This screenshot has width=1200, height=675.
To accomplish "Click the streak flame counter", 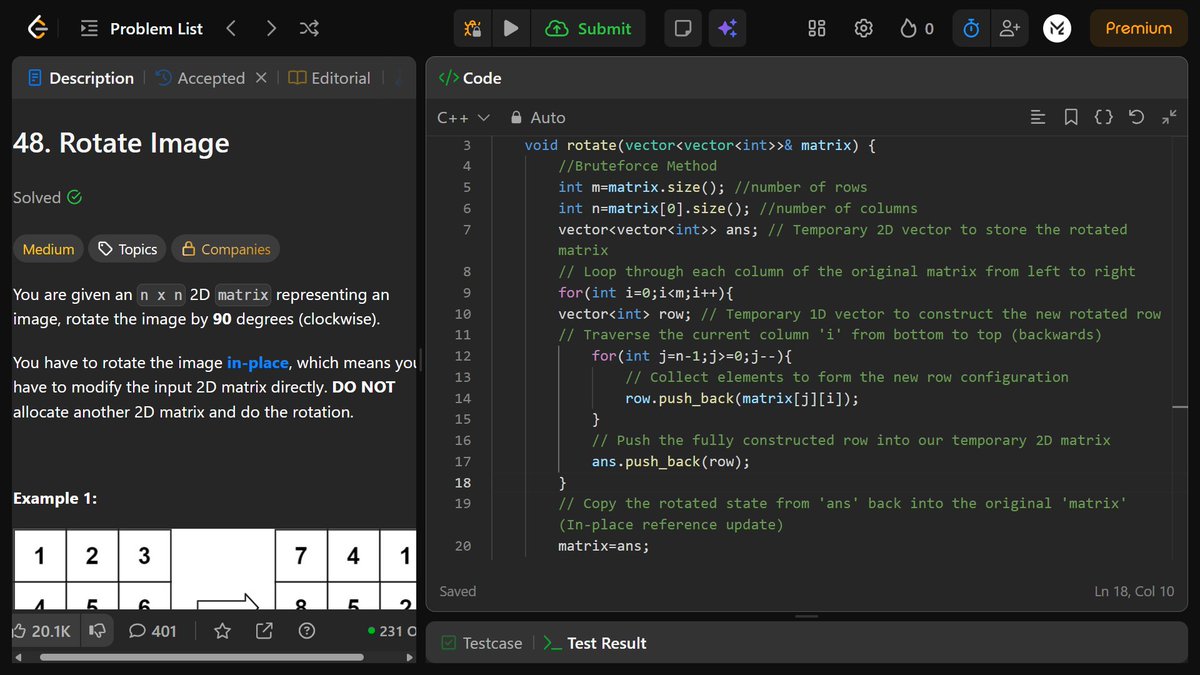I will coord(917,29).
